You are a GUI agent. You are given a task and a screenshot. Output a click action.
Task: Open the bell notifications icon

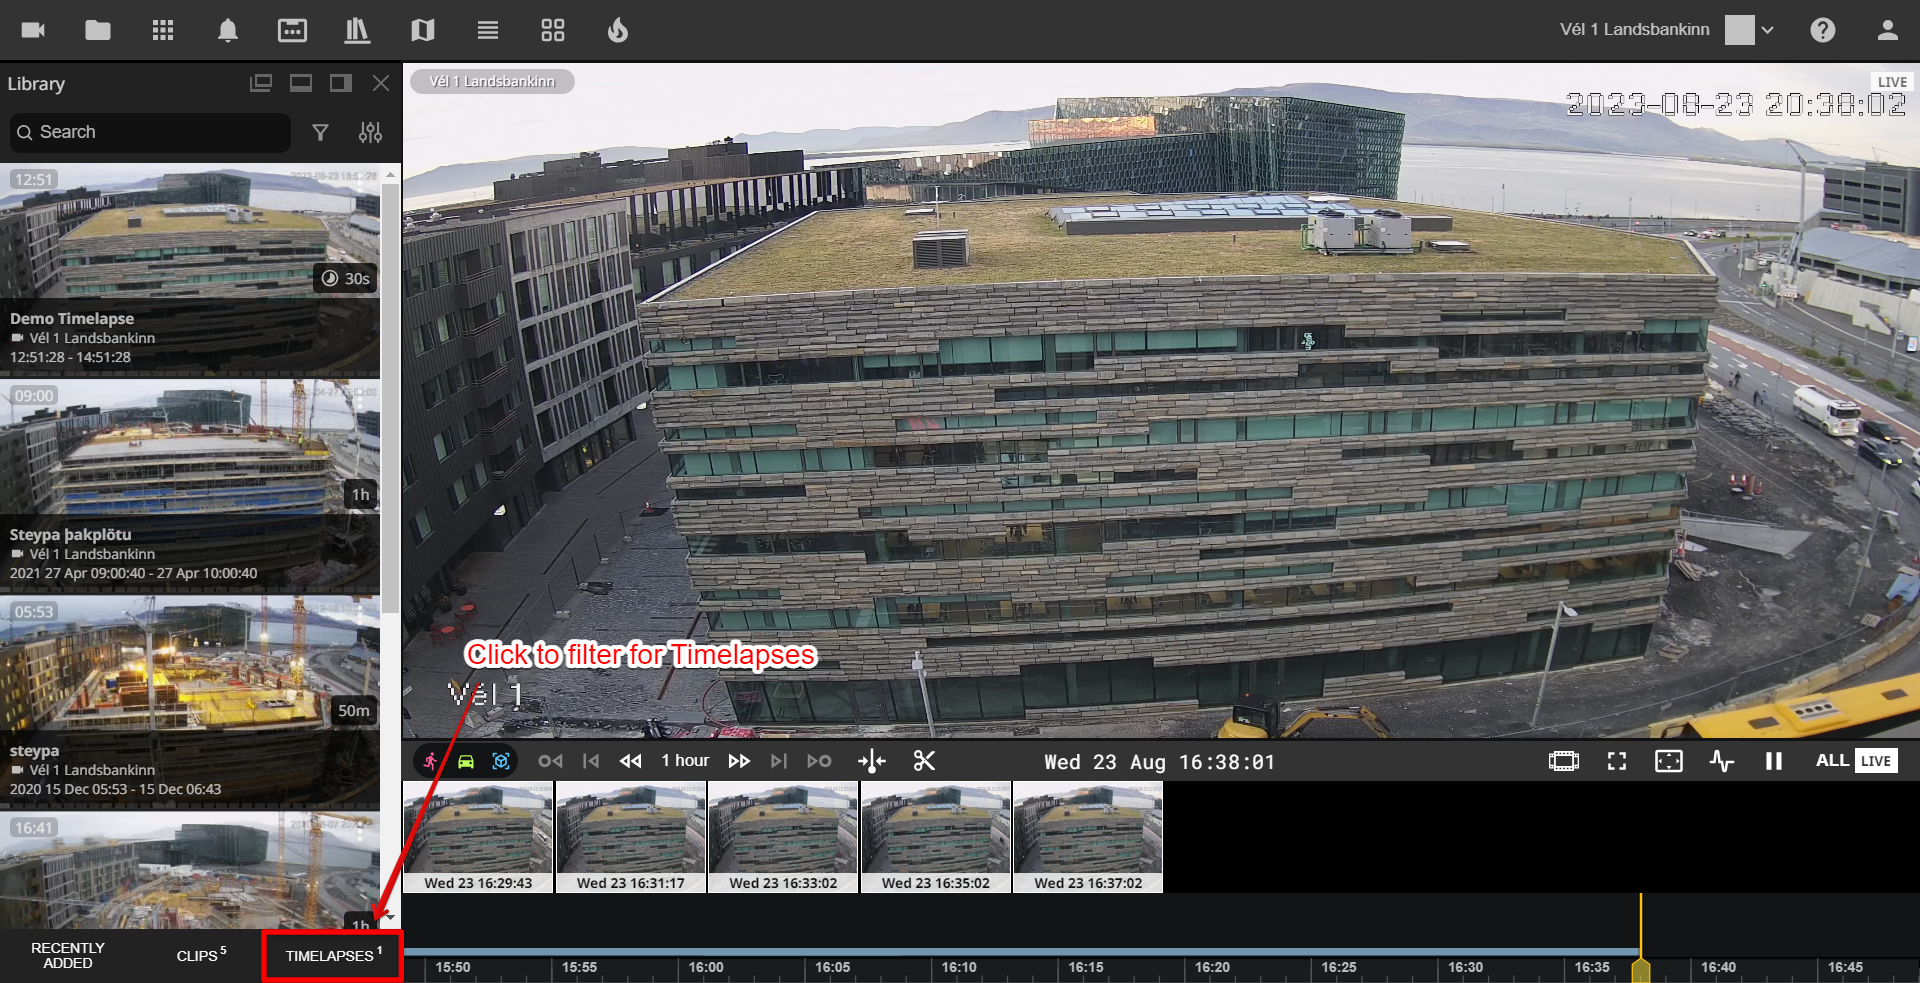pos(228,30)
